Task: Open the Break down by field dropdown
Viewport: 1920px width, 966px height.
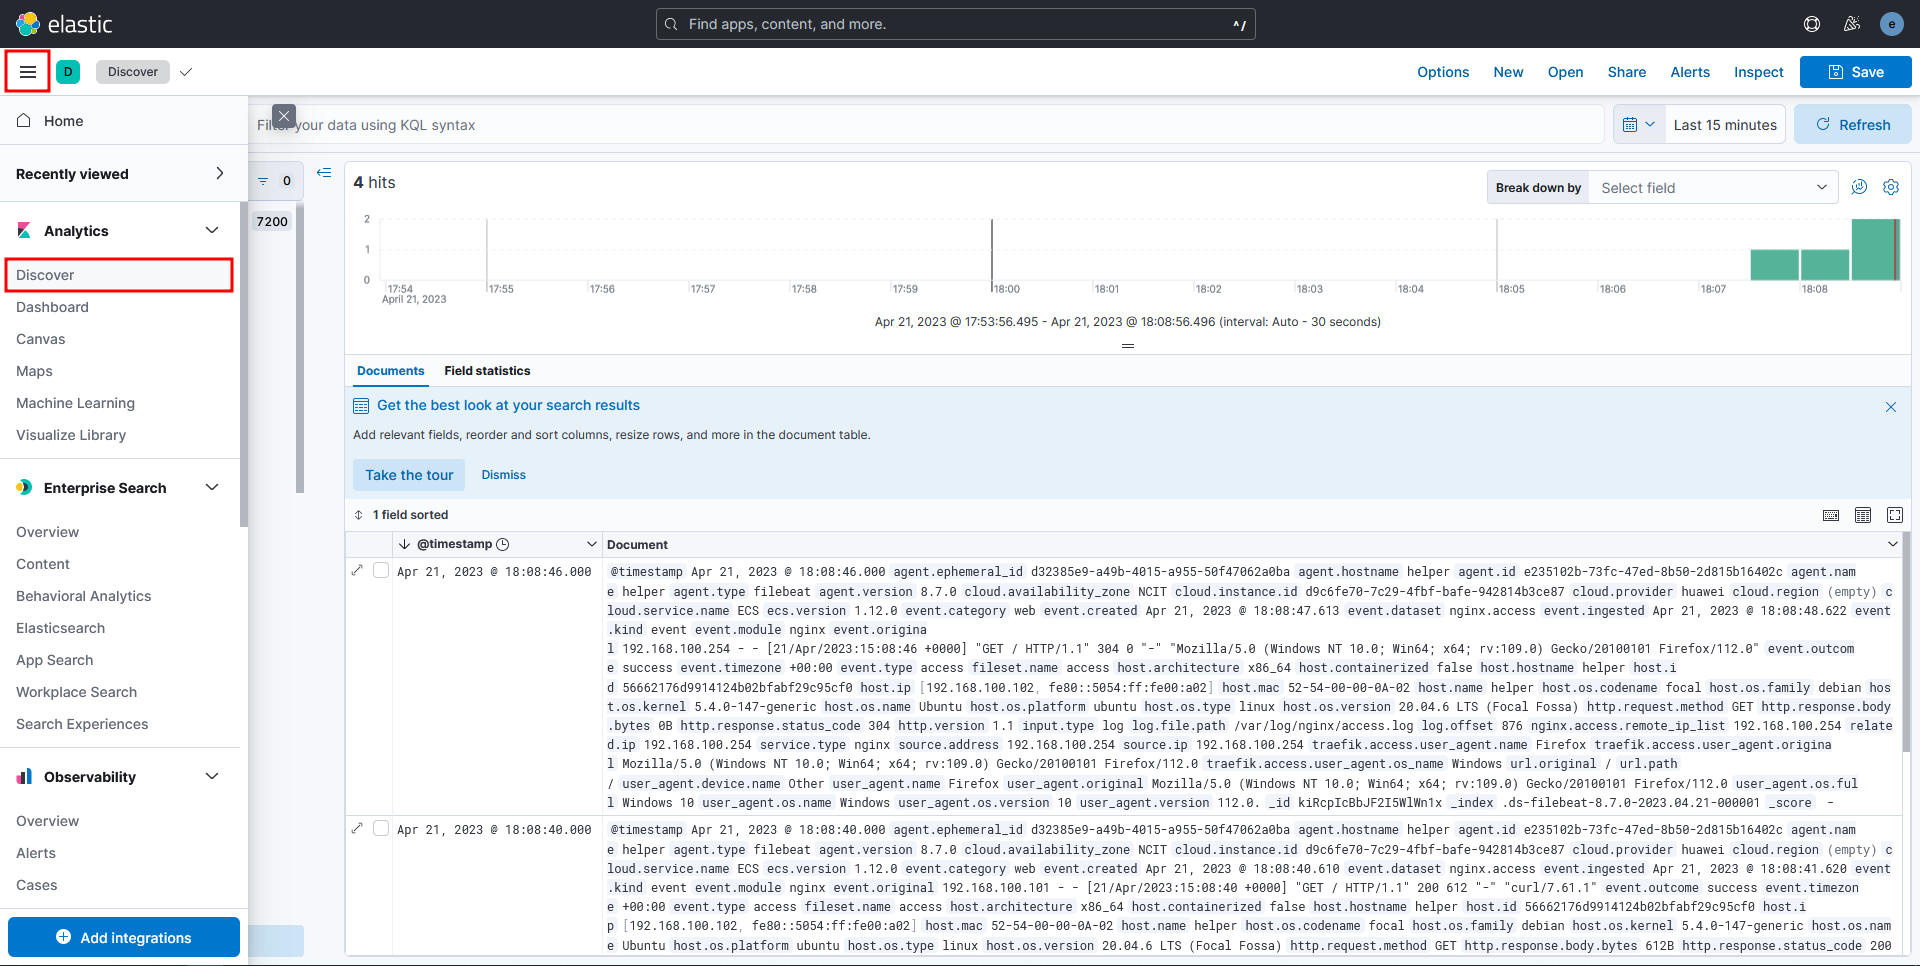Action: (x=1712, y=188)
